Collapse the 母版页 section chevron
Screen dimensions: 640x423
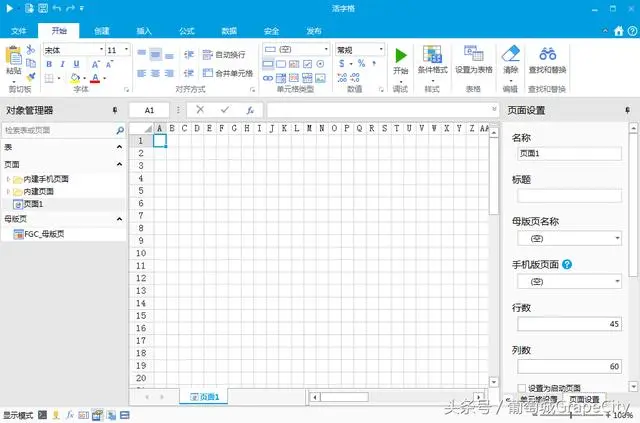(119, 219)
